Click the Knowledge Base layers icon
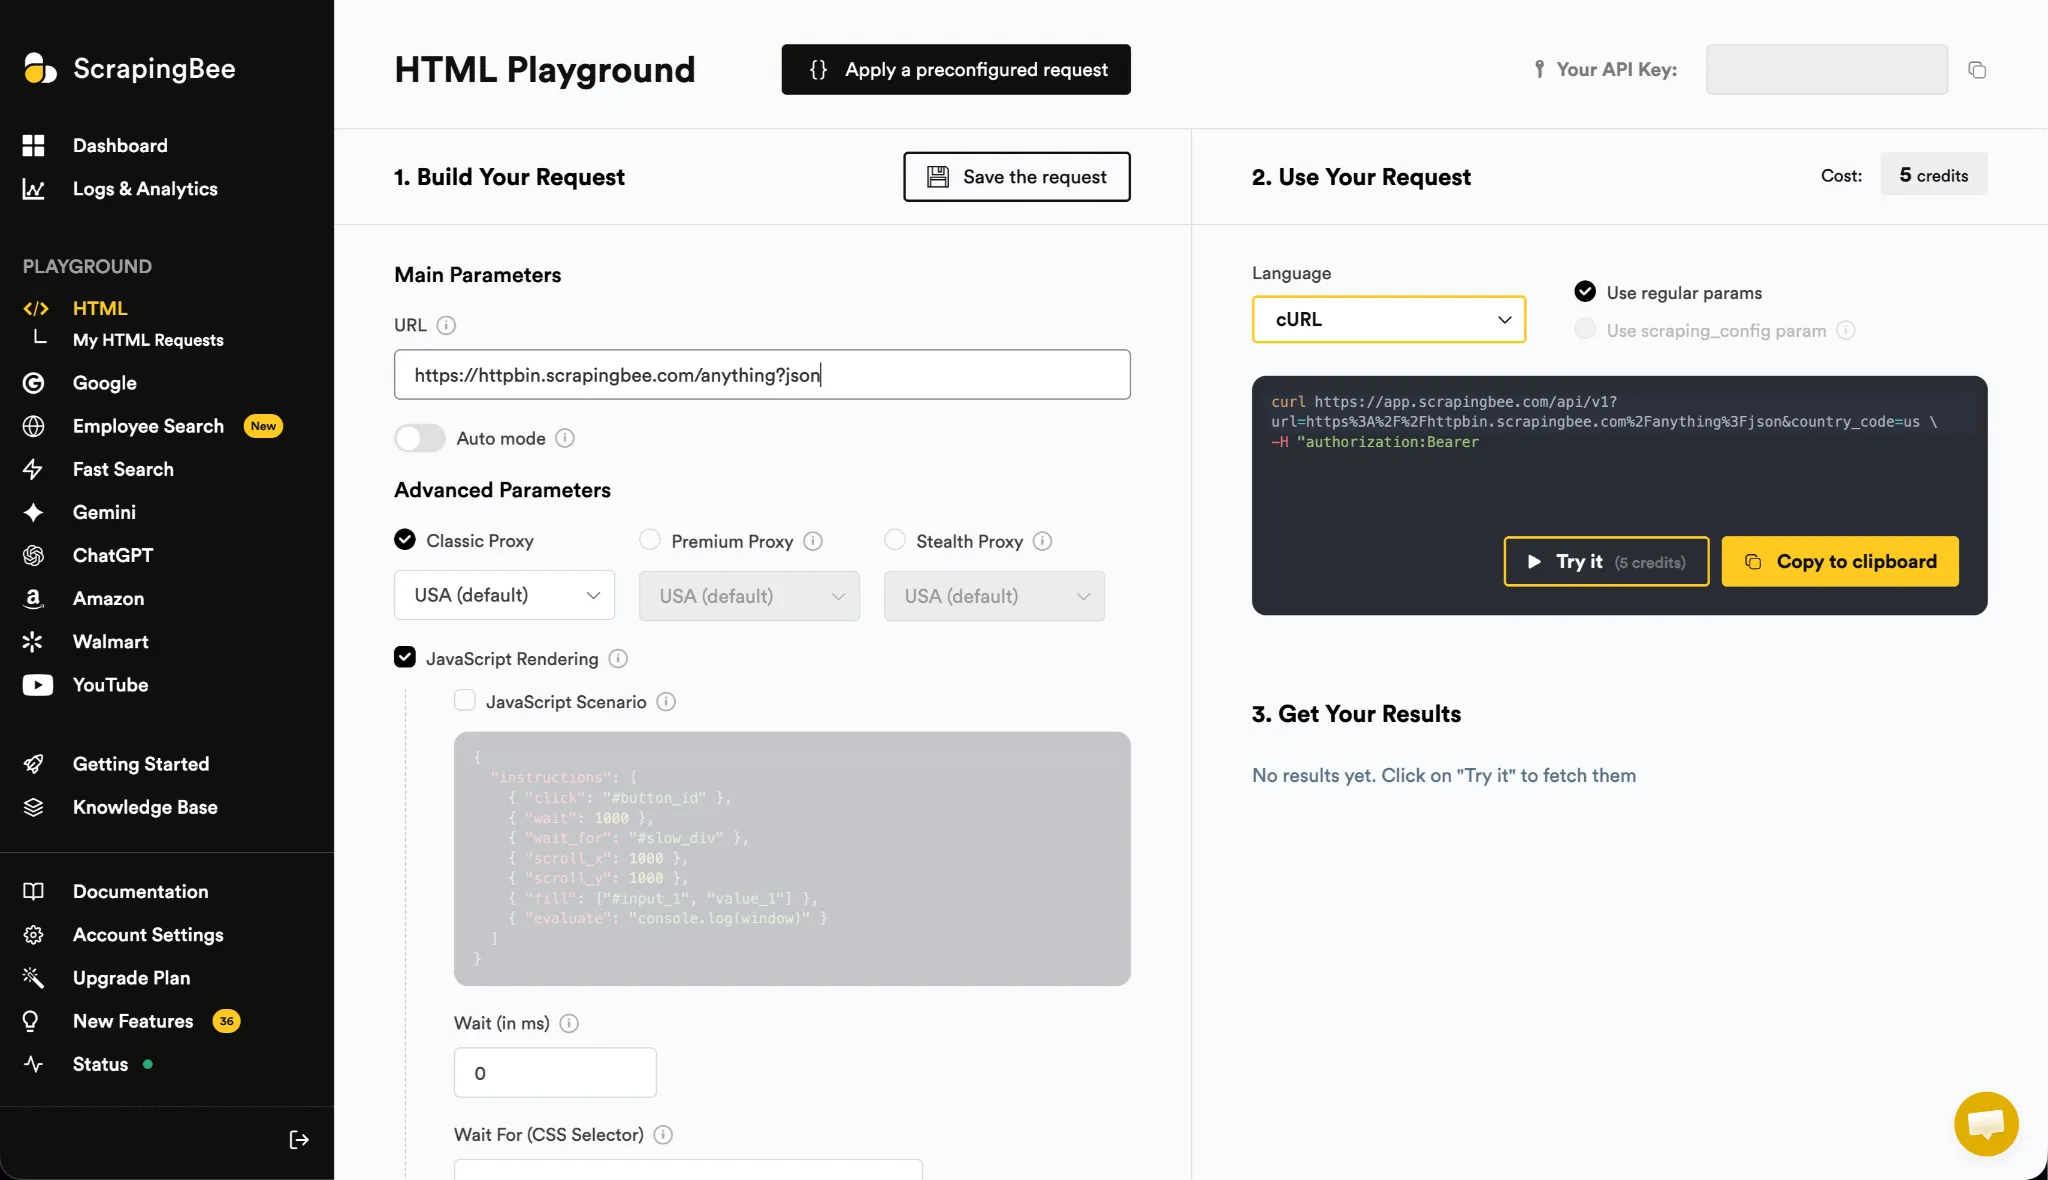Viewport: 2048px width, 1180px height. pyautogui.click(x=34, y=807)
